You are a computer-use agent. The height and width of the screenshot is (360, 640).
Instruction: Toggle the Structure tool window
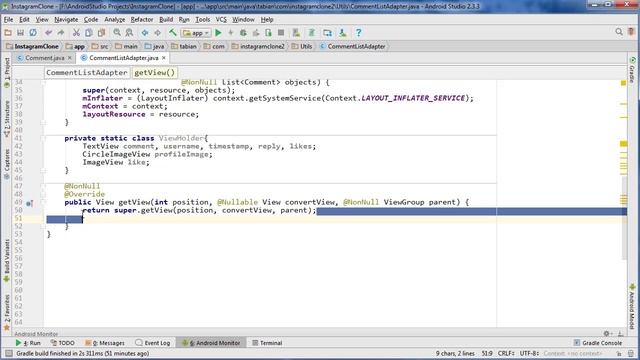coord(7,118)
